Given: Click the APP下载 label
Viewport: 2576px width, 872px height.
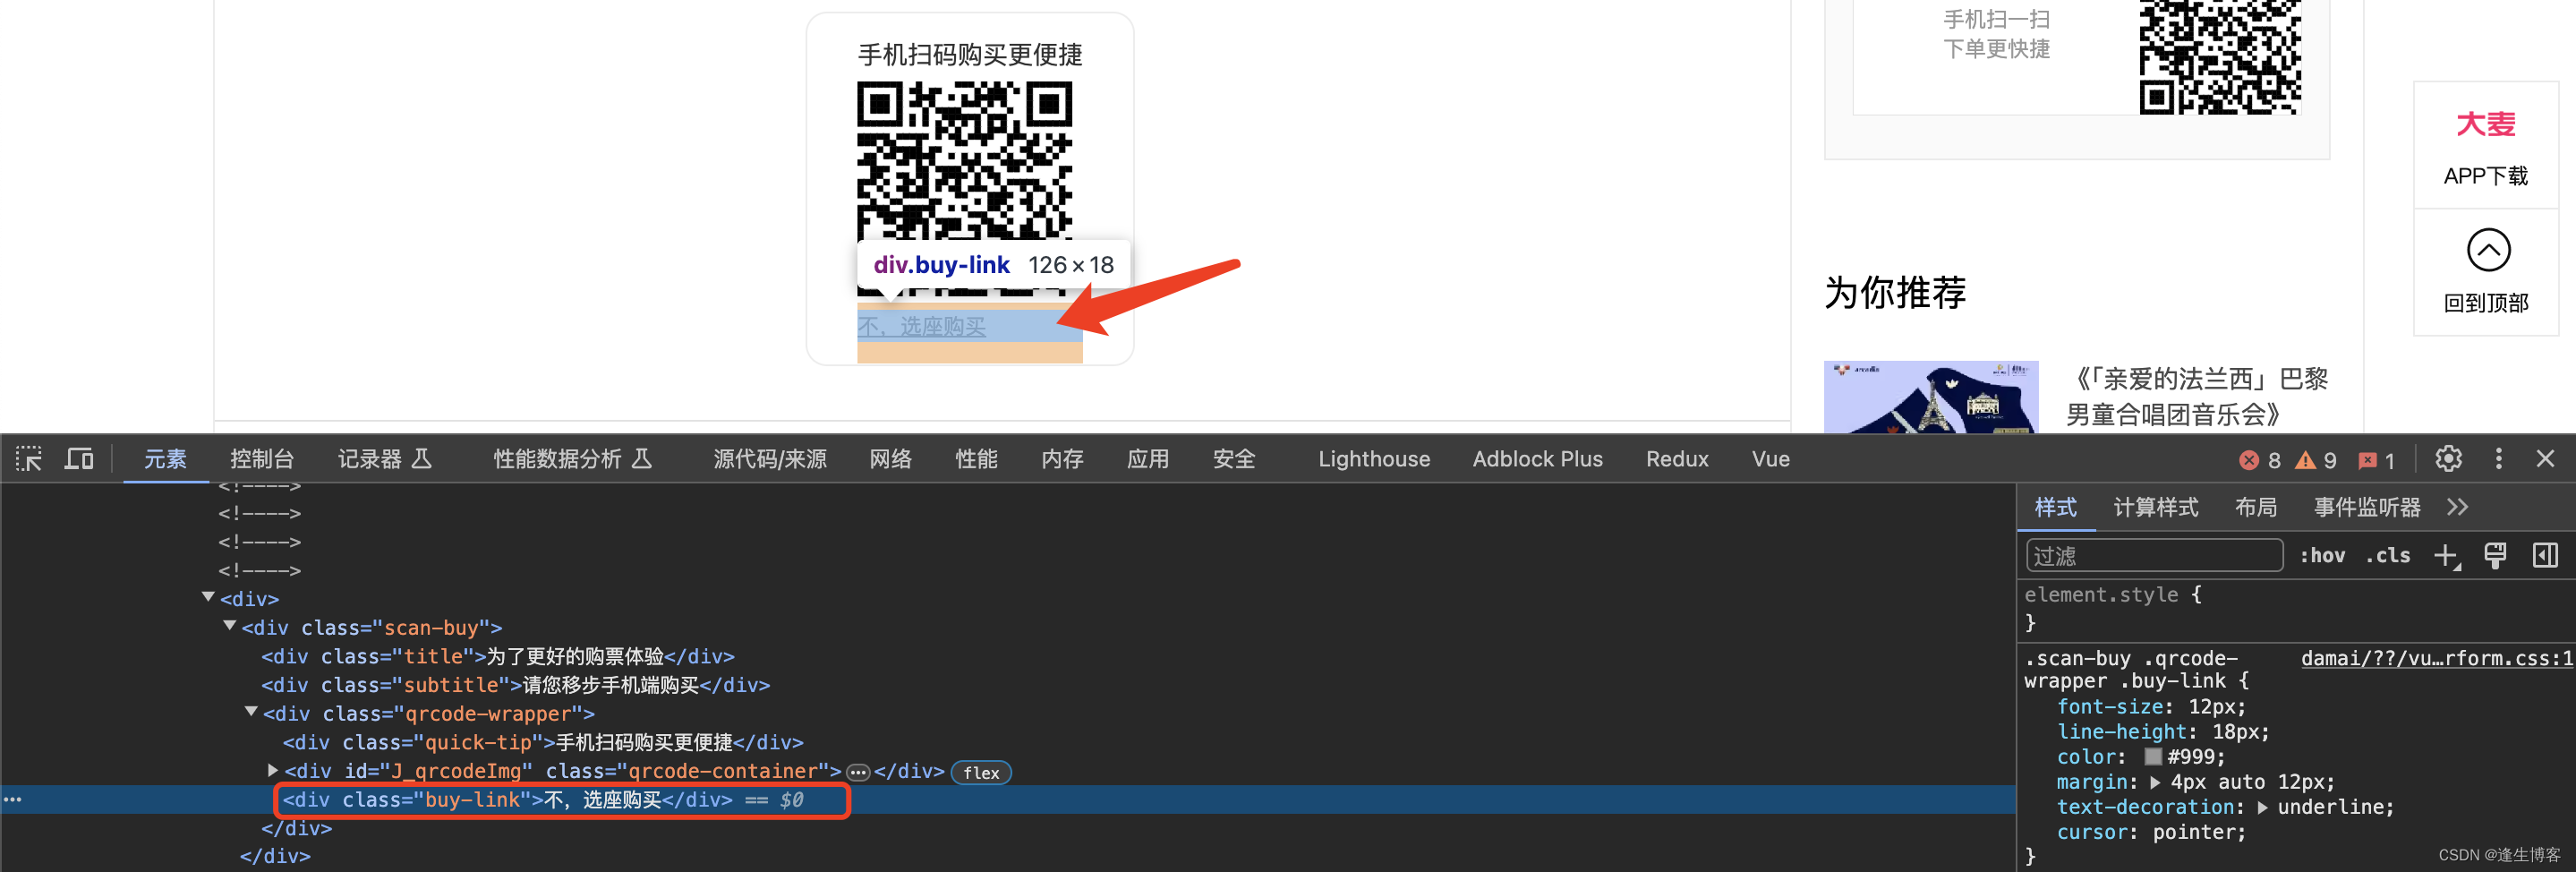Looking at the screenshot, I should (x=2486, y=176).
